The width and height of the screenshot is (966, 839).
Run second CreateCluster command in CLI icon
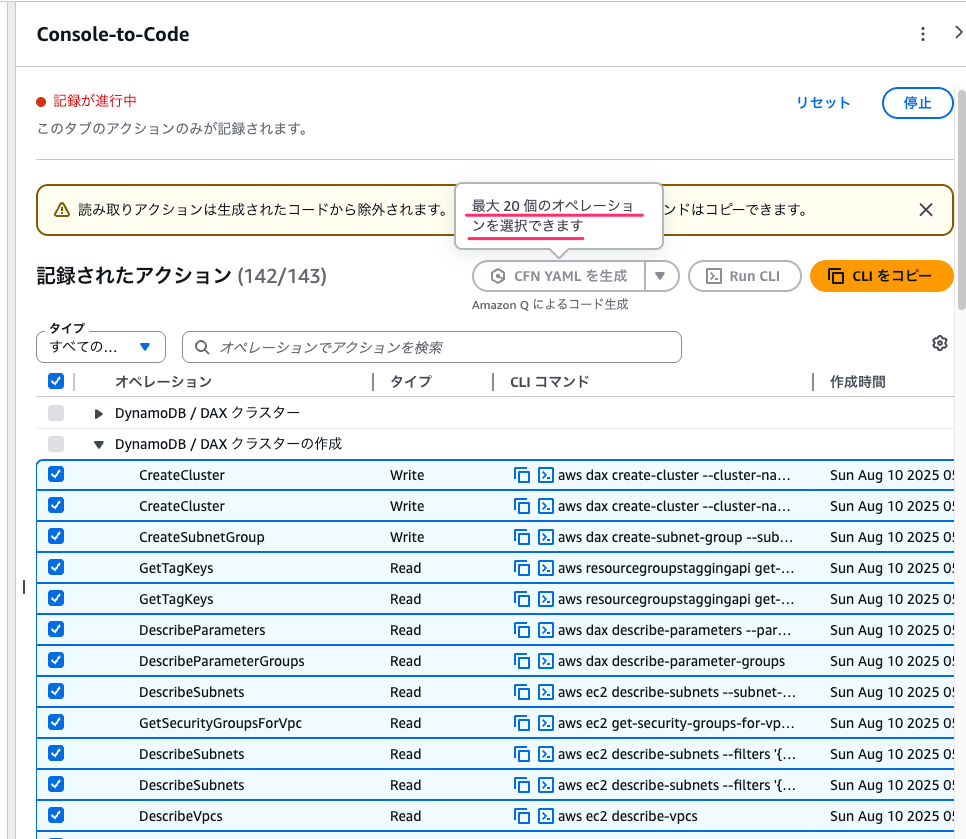point(545,506)
